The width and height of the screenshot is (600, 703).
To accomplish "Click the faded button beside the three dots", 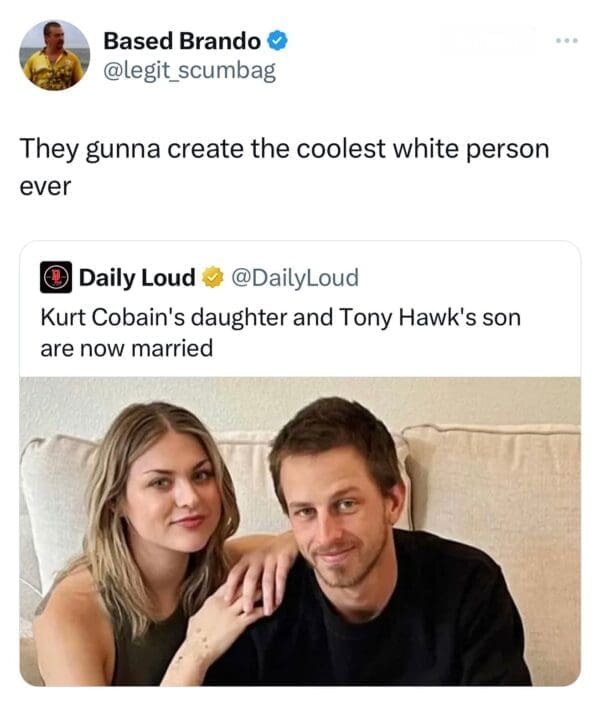I will pos(487,41).
